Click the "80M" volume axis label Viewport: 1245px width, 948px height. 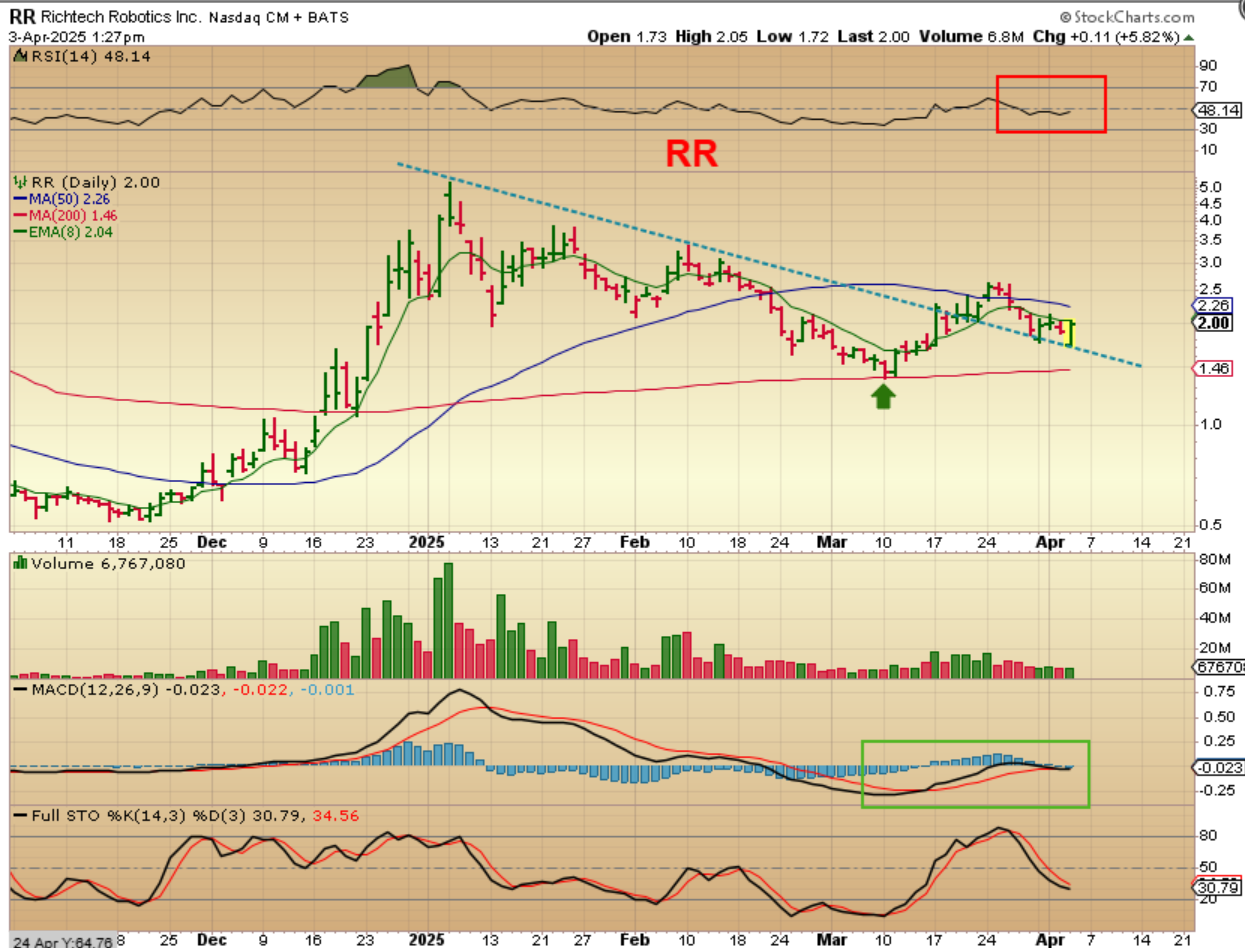[1215, 558]
